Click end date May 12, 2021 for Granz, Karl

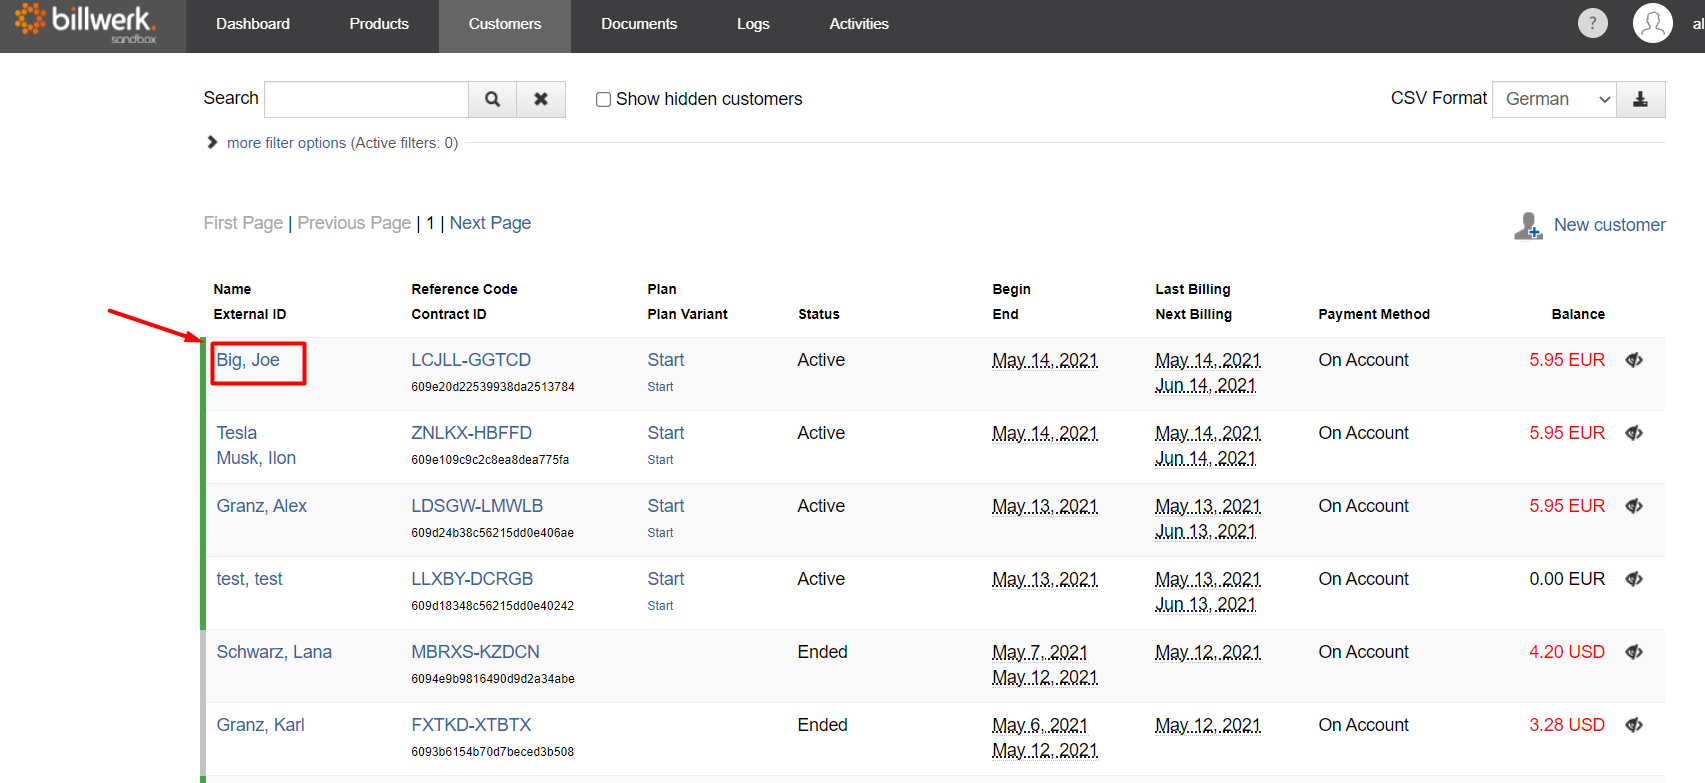click(x=1044, y=750)
